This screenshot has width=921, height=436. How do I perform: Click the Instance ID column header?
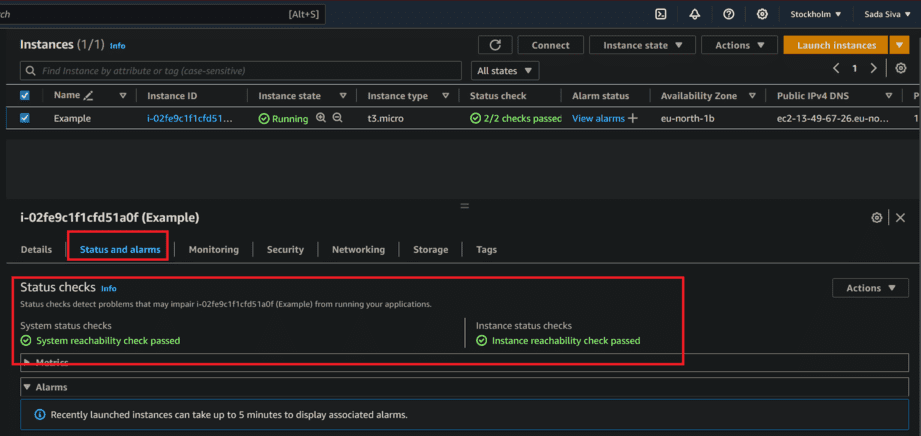[x=172, y=95]
